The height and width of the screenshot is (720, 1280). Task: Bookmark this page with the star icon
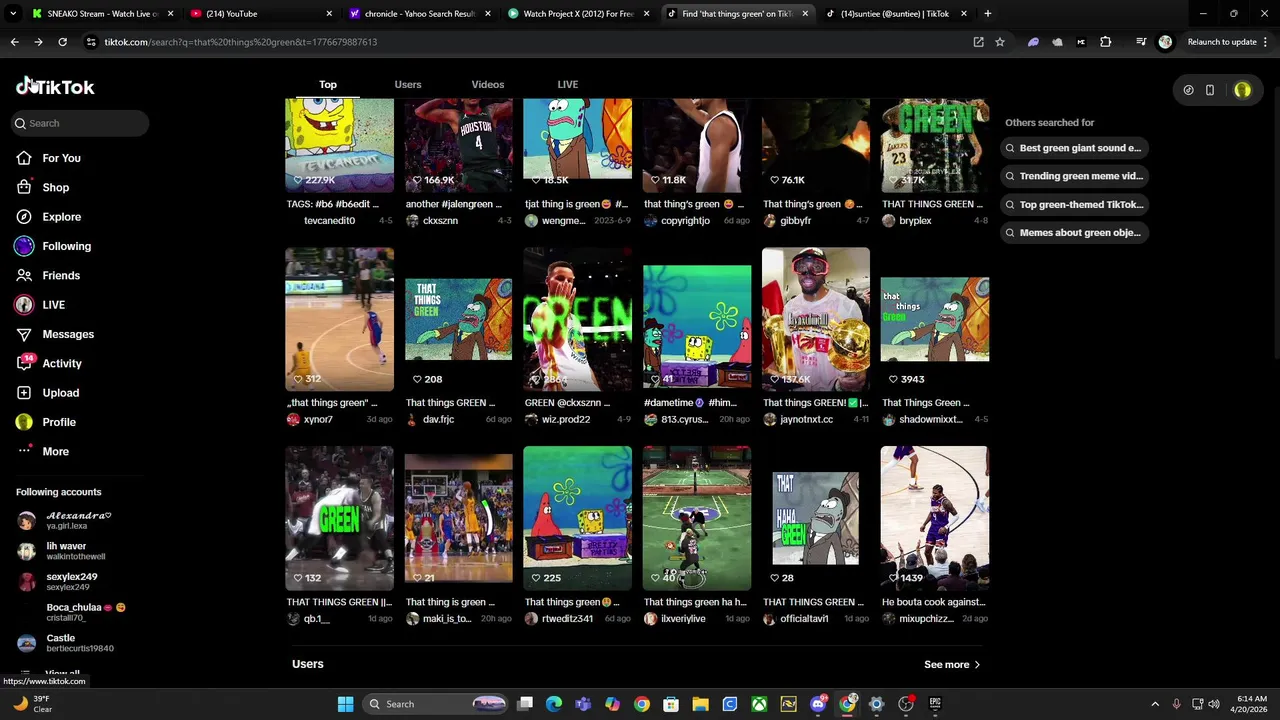[999, 42]
